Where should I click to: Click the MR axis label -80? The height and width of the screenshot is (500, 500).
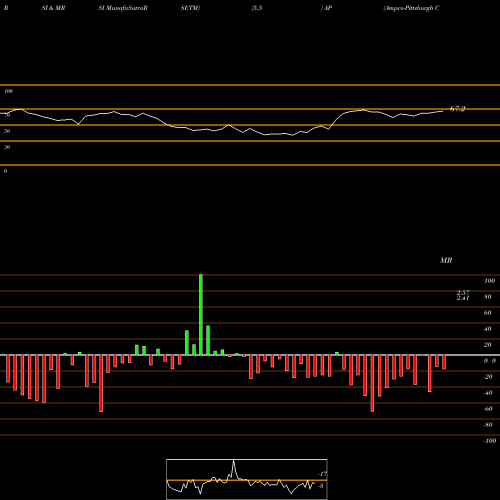(488, 425)
